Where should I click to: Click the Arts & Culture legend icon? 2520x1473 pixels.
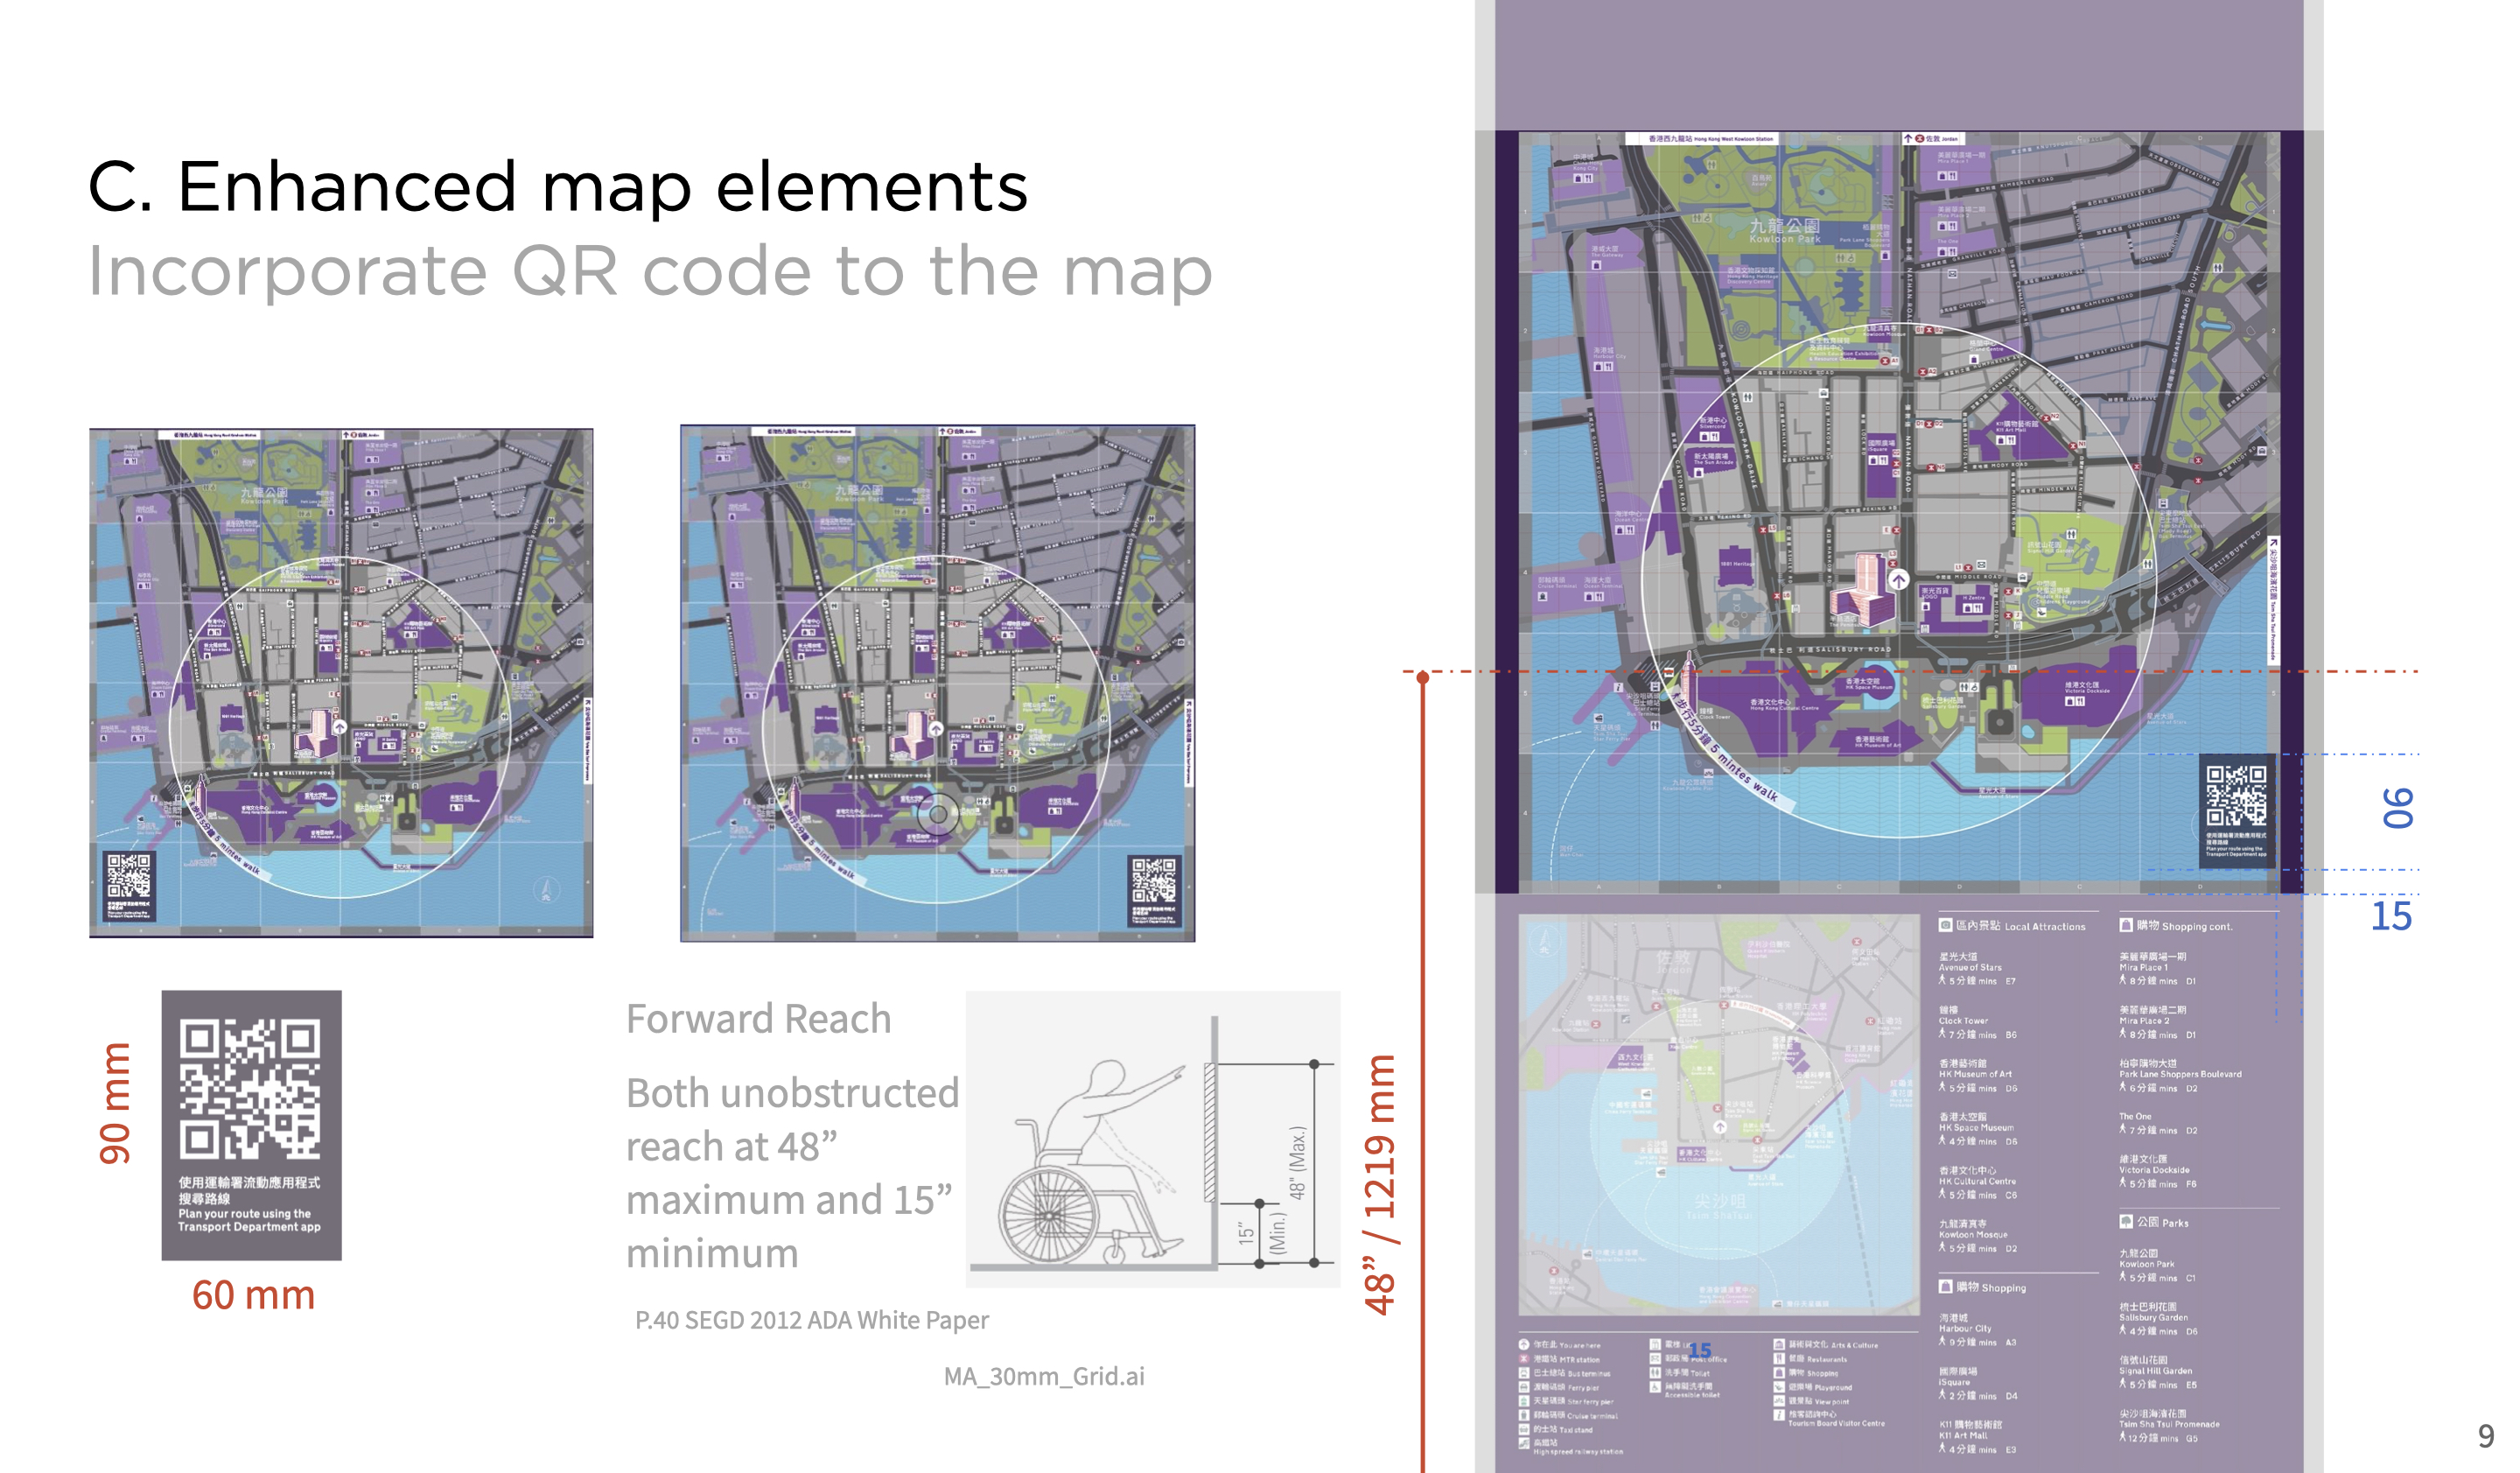pos(1779,1344)
